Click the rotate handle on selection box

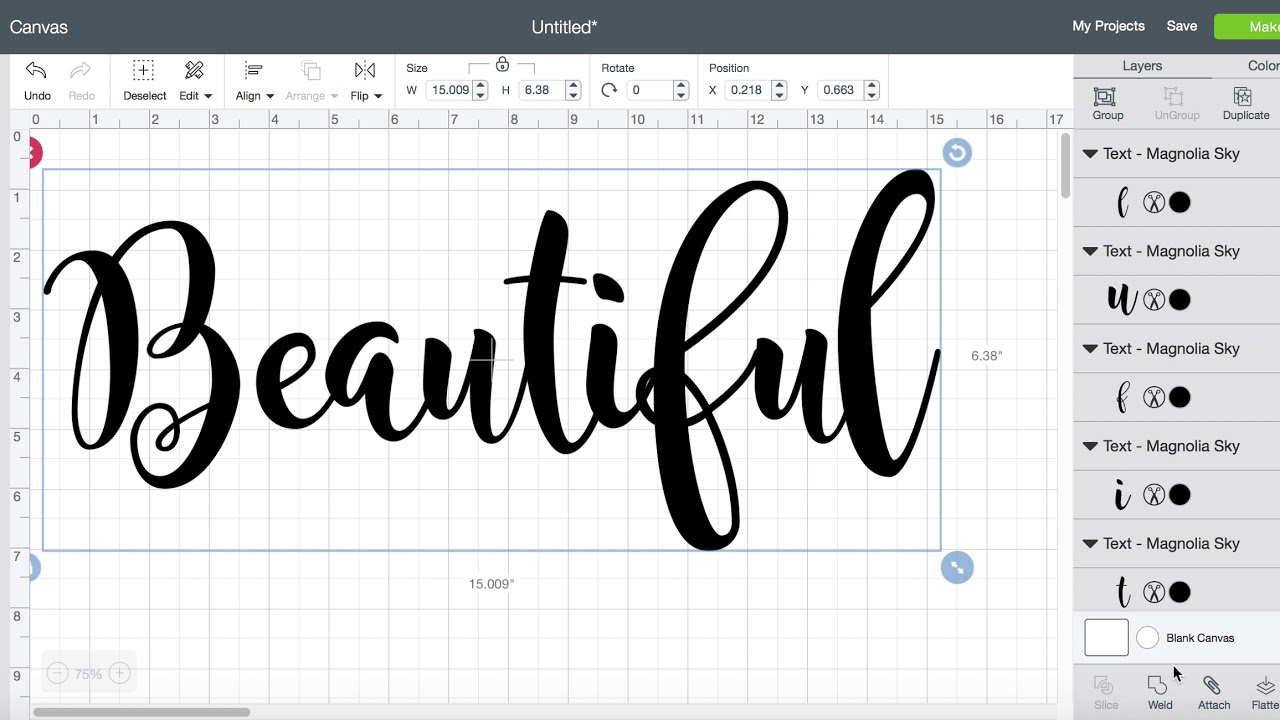[957, 153]
